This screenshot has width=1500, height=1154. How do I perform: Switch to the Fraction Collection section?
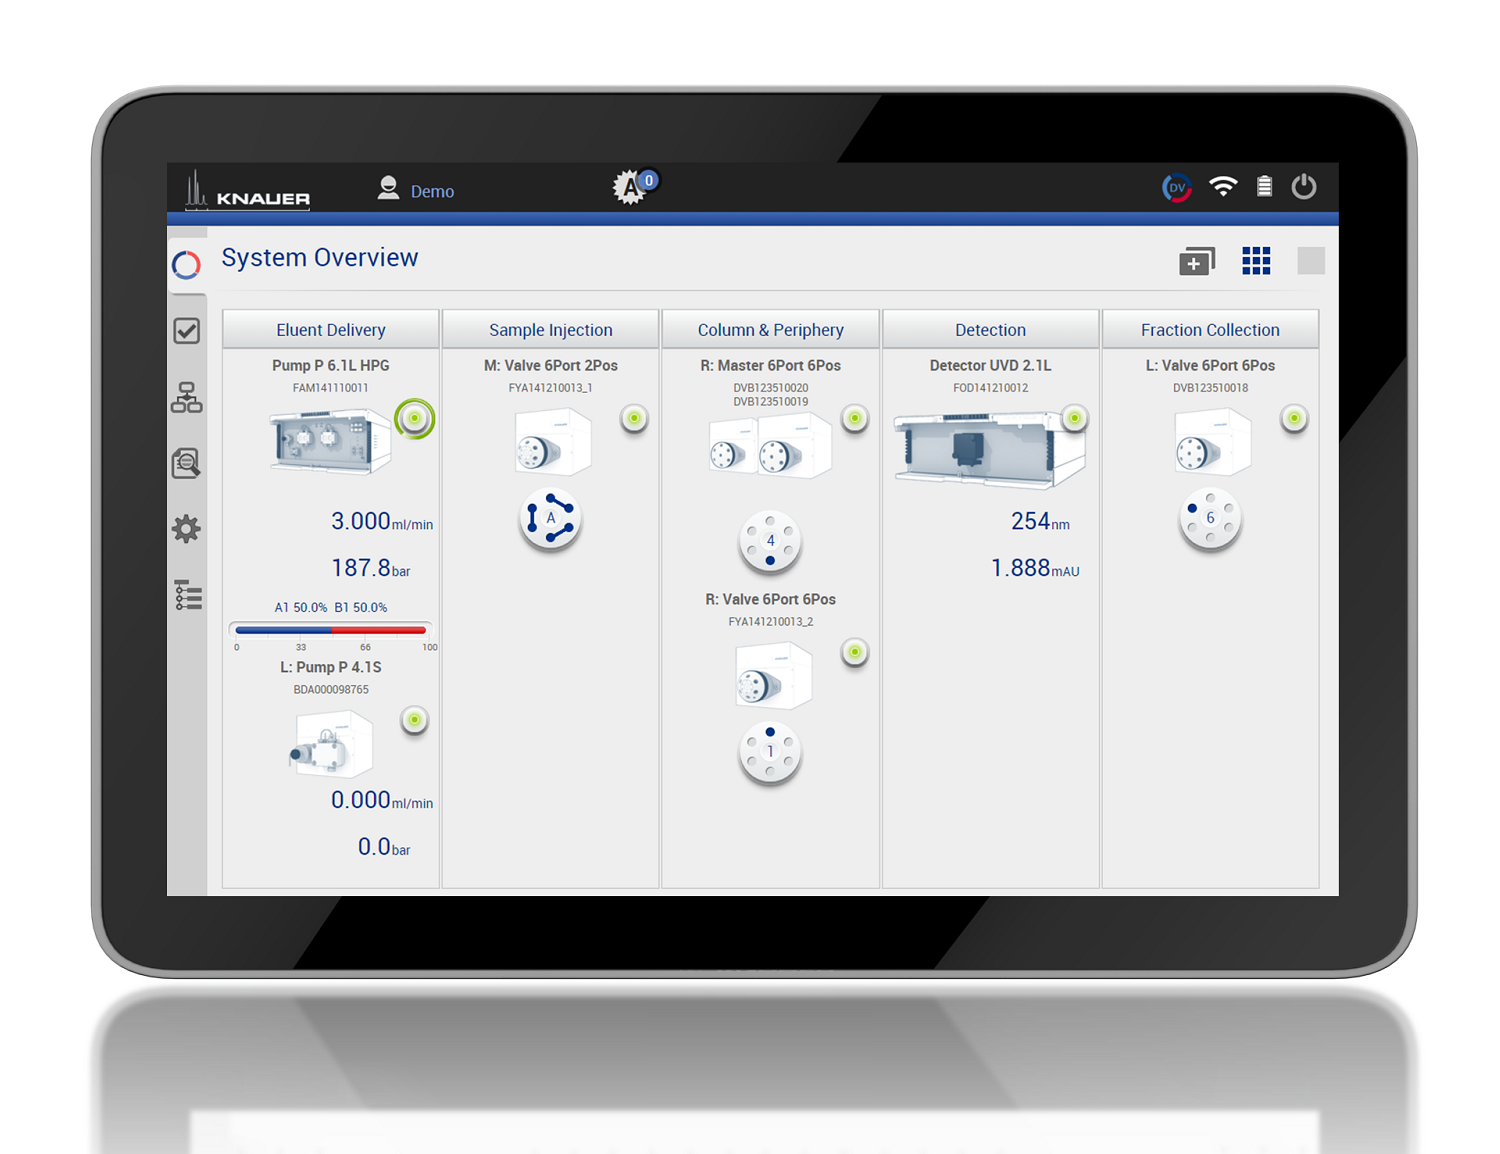1211,329
